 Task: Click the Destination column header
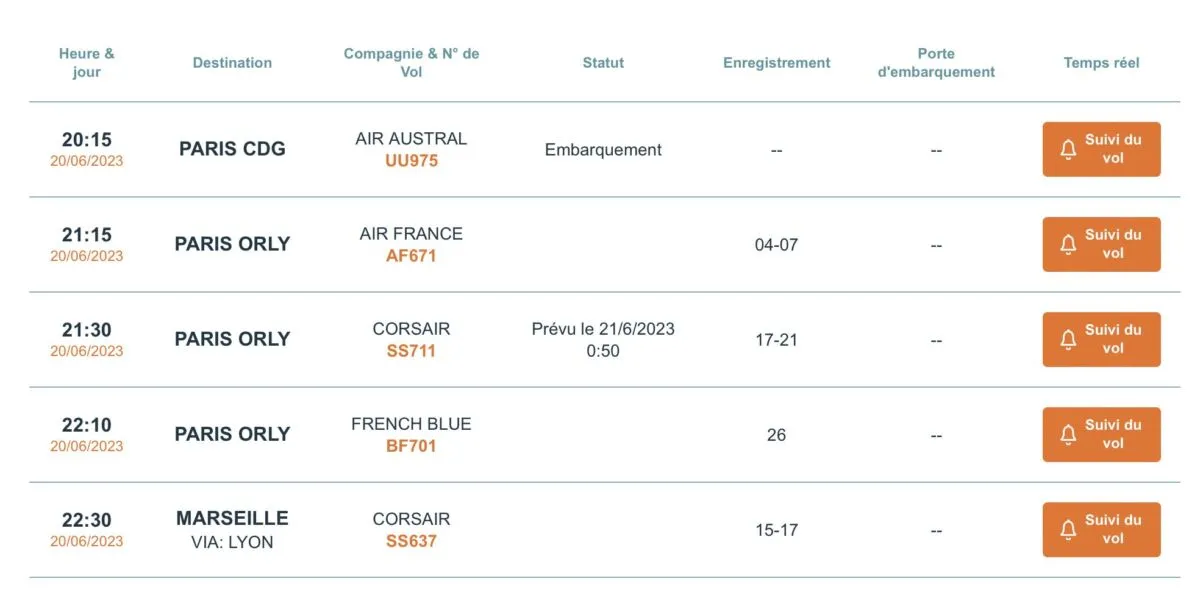pyautogui.click(x=232, y=63)
